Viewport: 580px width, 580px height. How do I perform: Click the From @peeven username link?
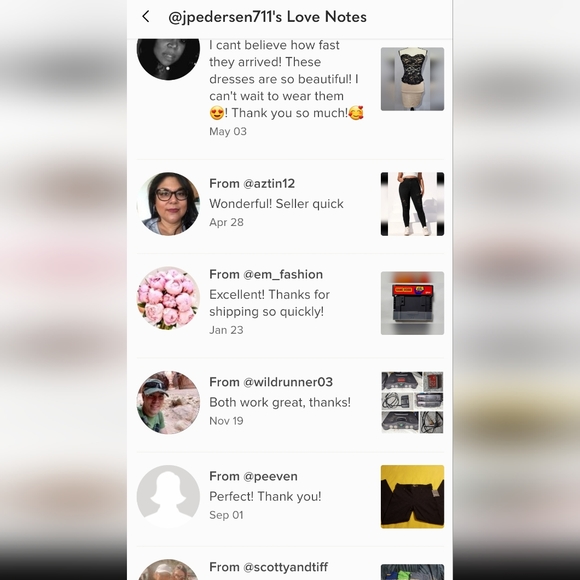click(253, 476)
